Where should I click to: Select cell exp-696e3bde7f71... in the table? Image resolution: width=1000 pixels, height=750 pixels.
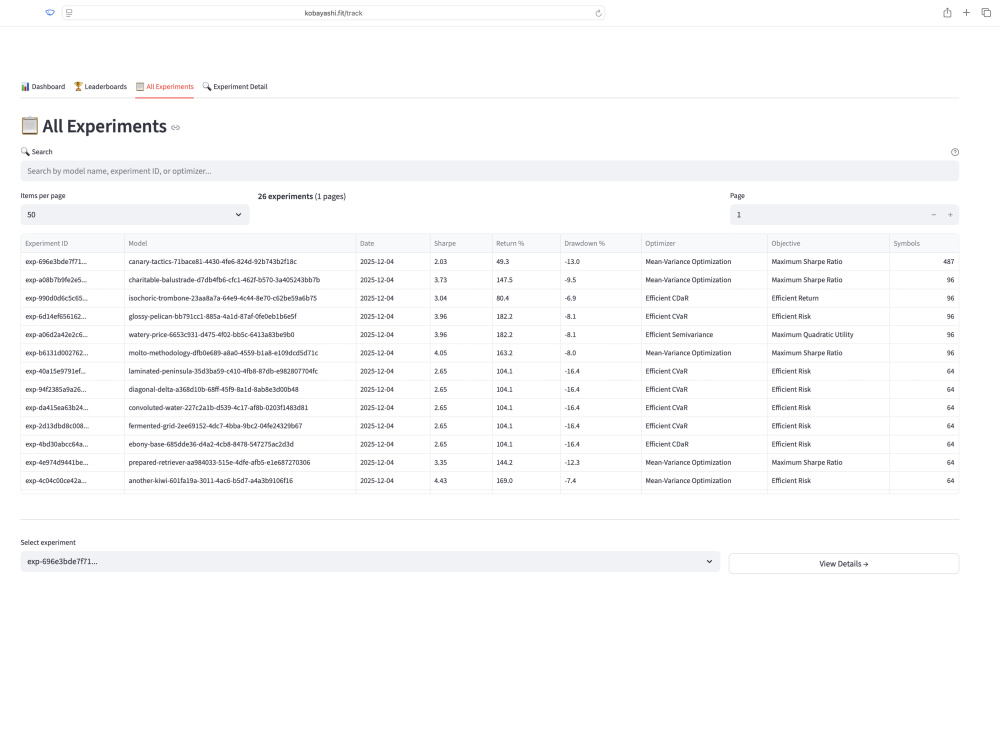pos(72,262)
